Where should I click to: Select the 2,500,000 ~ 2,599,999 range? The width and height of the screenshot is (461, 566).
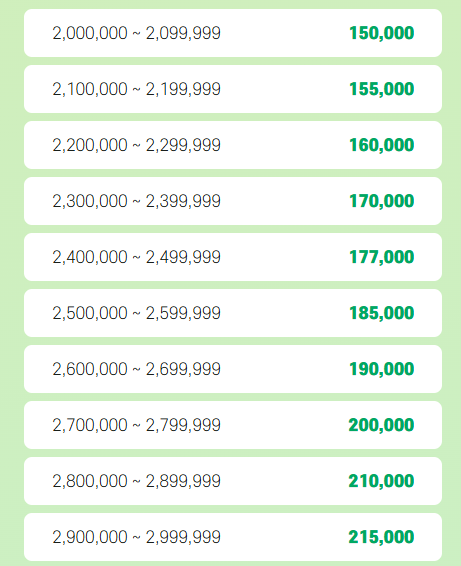click(136, 313)
